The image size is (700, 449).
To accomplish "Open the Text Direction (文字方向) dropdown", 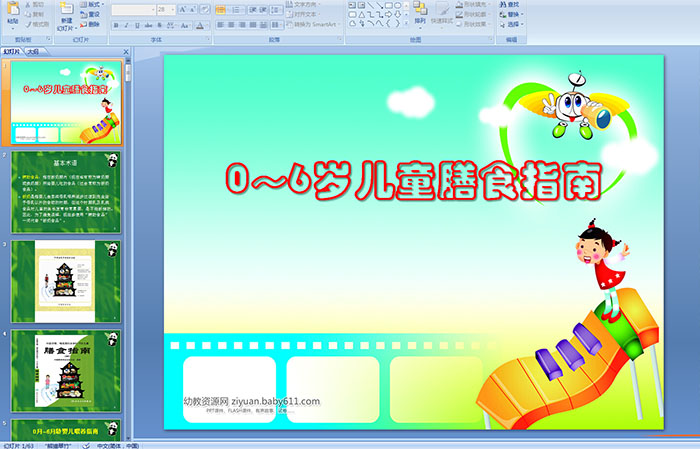I will [x=303, y=4].
